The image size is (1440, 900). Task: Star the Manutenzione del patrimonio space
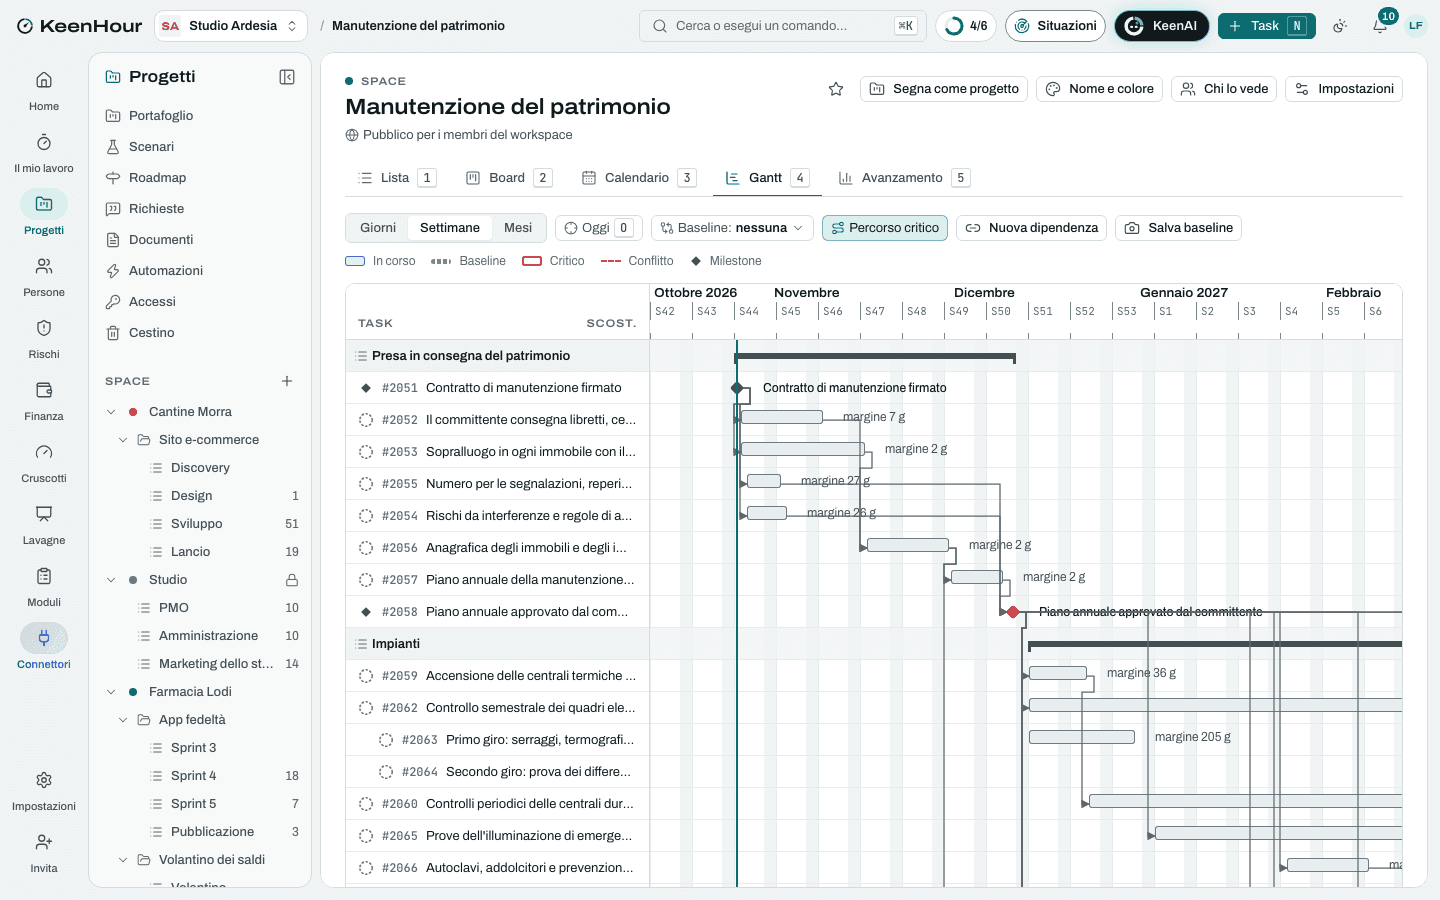[x=836, y=89]
